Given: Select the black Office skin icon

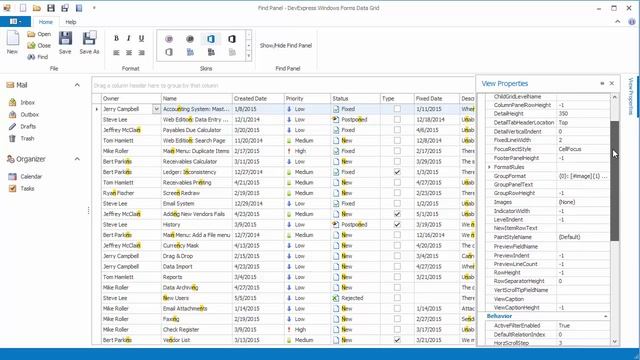Looking at the screenshot, I should [x=232, y=39].
